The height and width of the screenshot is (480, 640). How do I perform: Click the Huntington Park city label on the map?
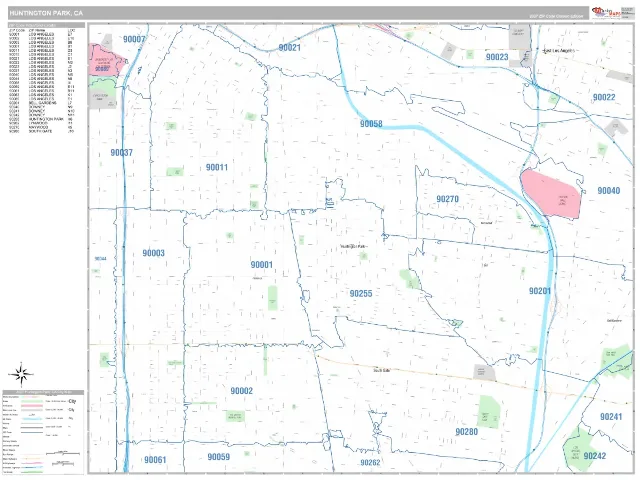pos(353,247)
